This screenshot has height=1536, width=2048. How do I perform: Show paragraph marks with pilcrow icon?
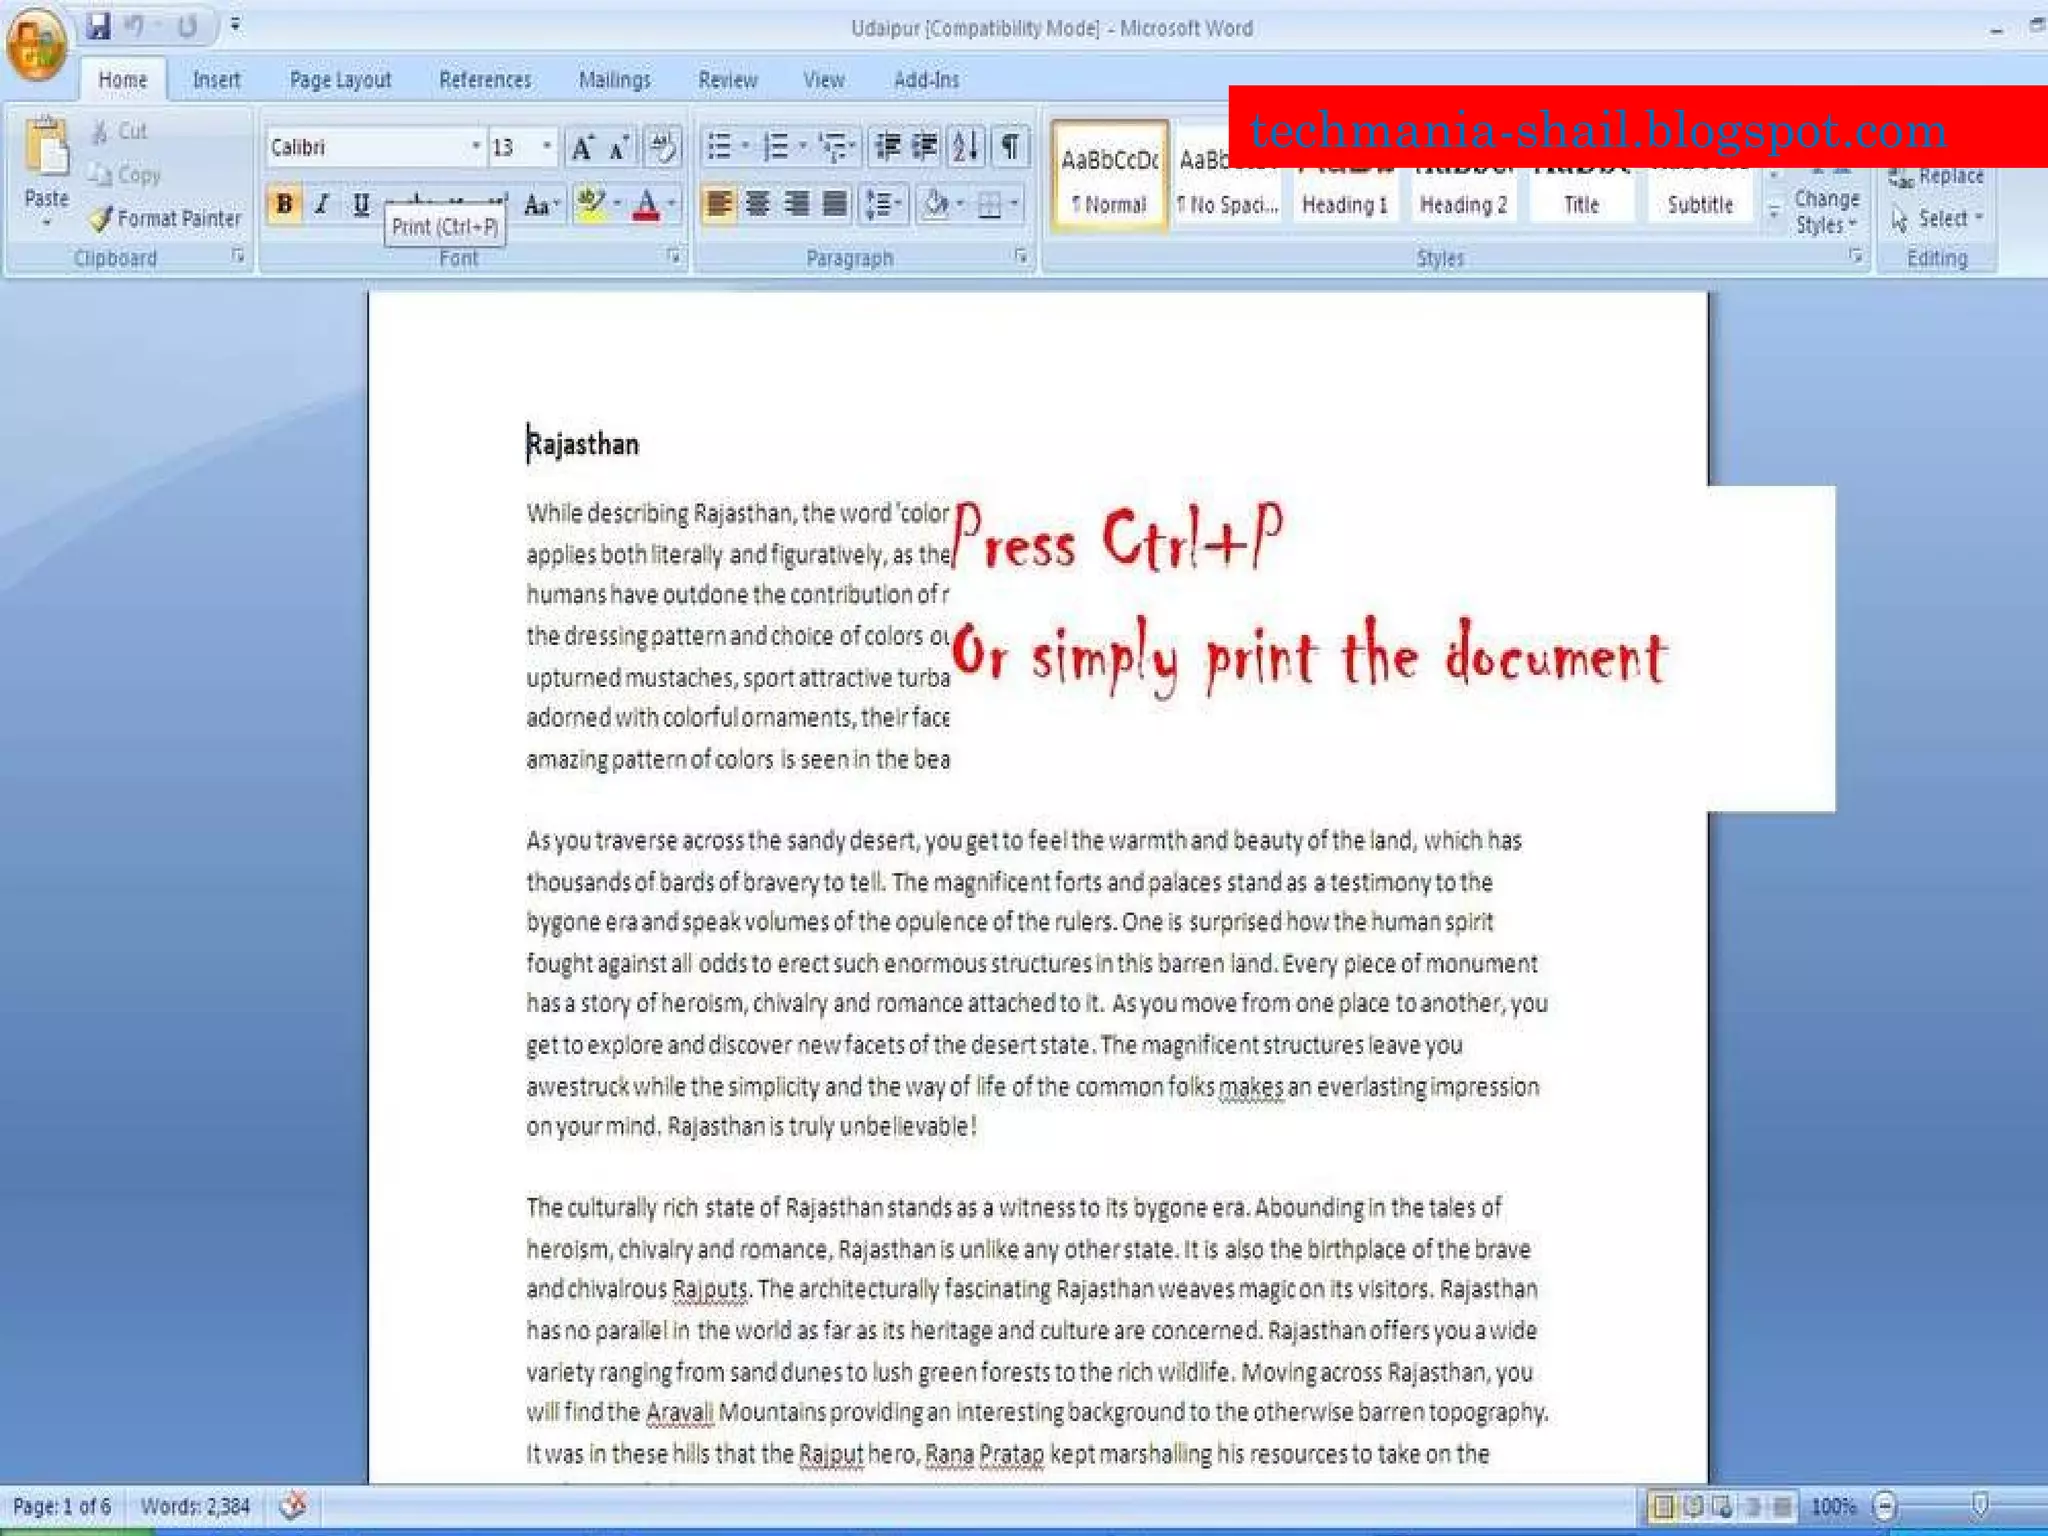[1011, 148]
